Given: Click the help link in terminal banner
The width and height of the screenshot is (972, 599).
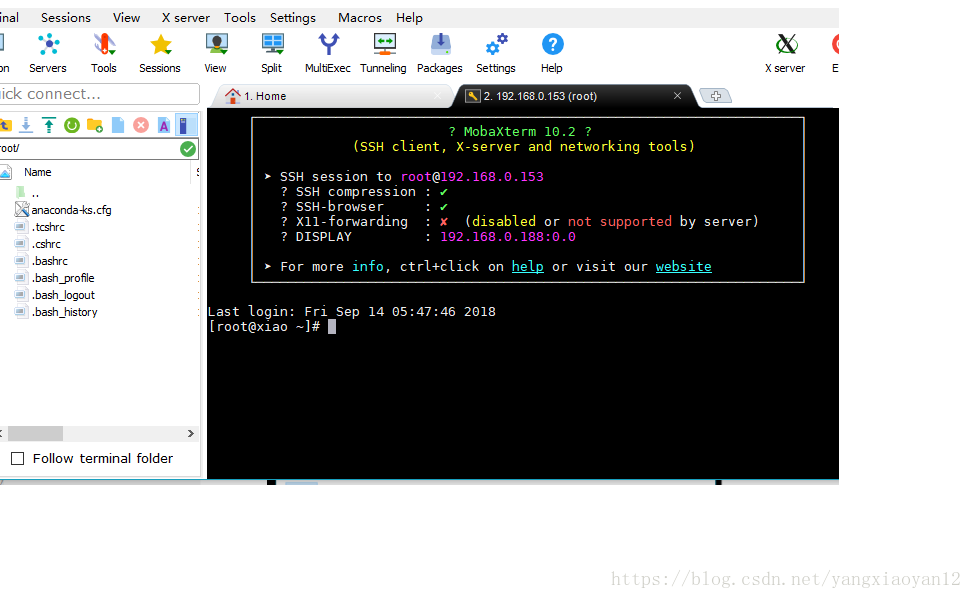Looking at the screenshot, I should [528, 267].
